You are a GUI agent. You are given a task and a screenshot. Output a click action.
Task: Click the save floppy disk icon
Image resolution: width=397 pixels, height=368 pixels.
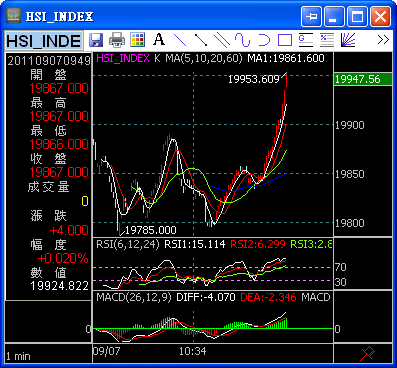(96, 40)
